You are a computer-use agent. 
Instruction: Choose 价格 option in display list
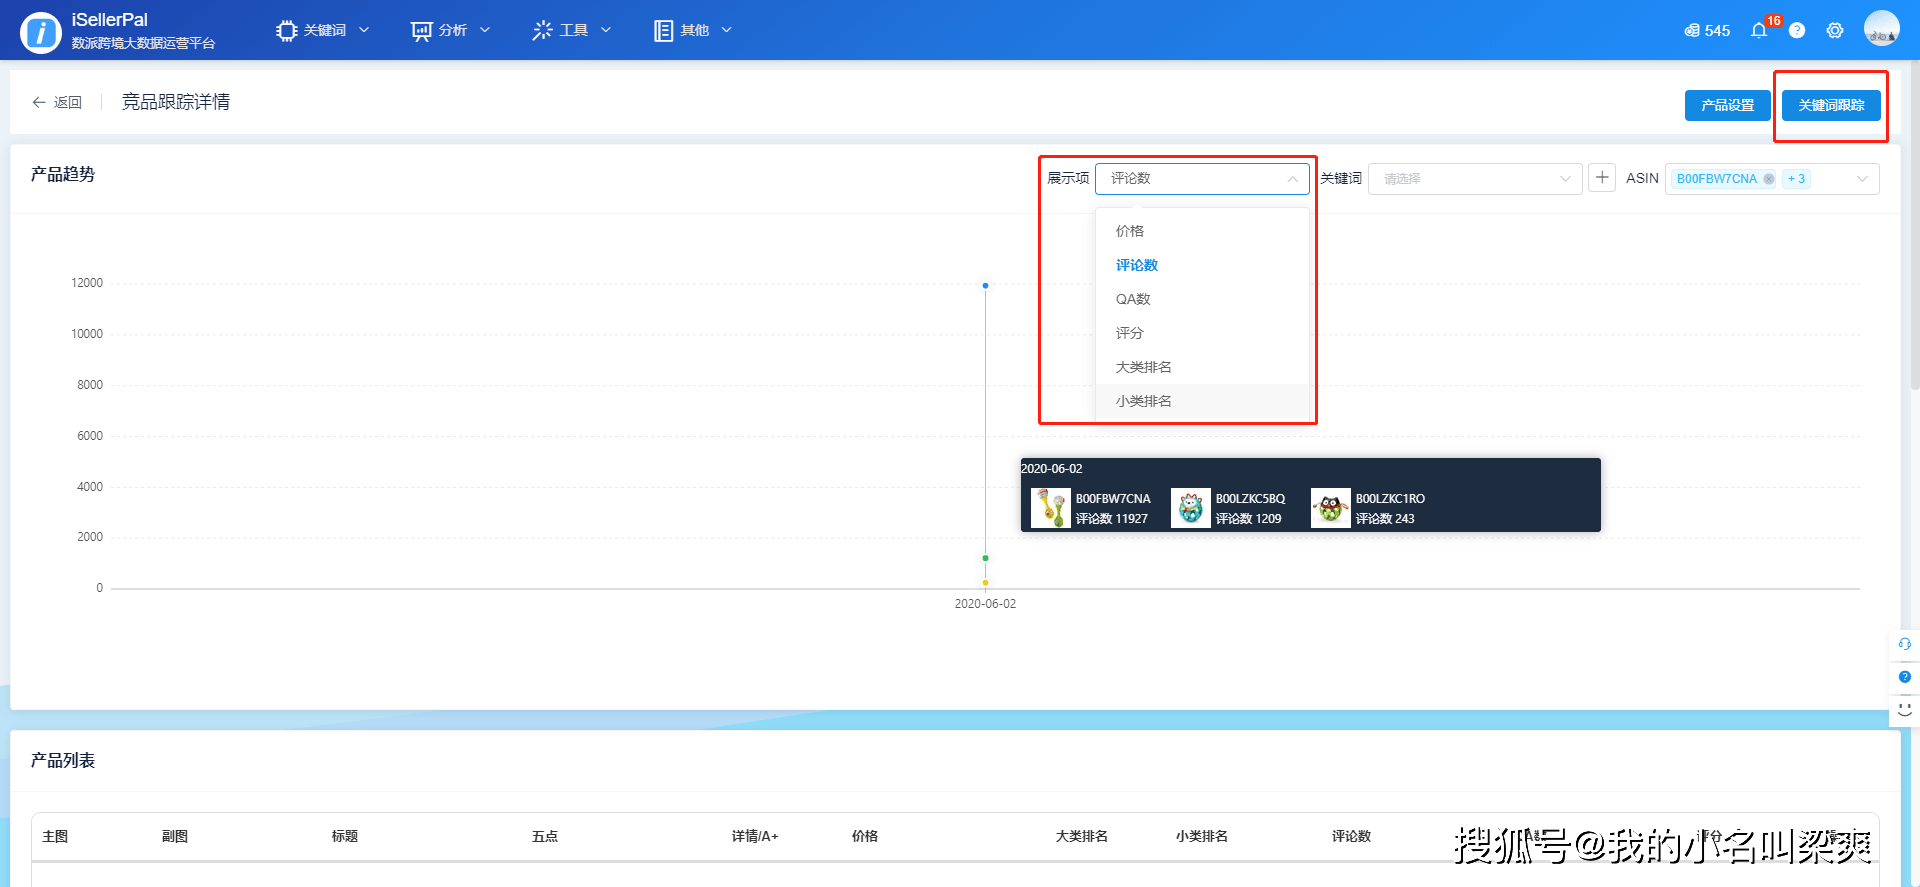click(x=1130, y=231)
